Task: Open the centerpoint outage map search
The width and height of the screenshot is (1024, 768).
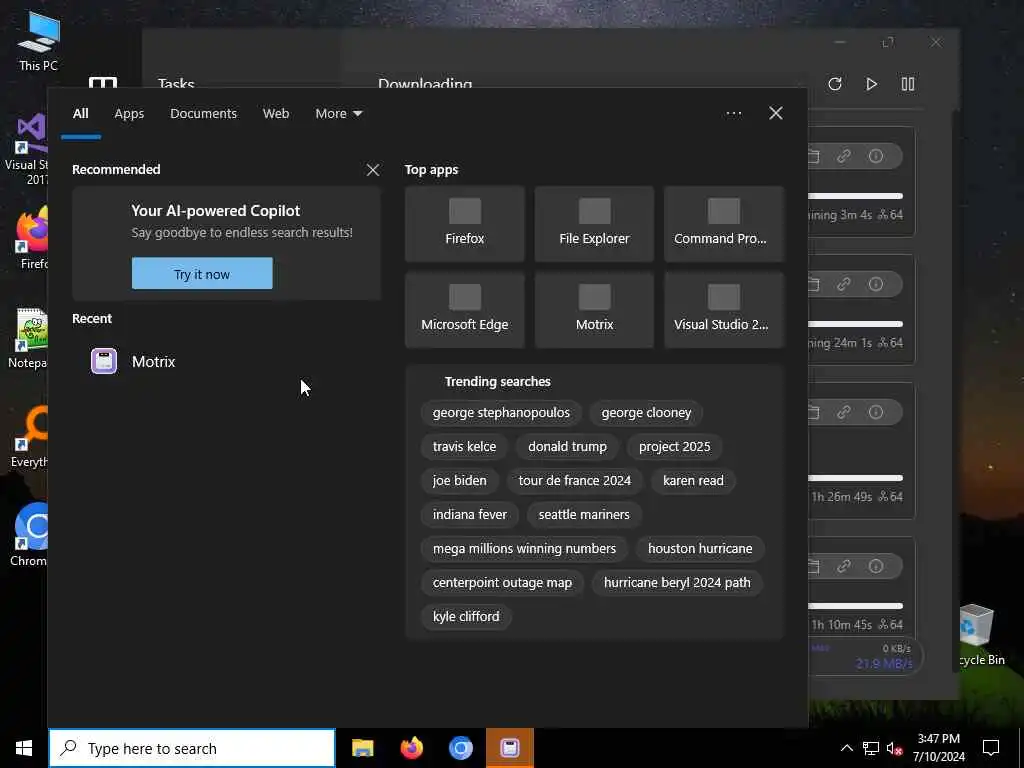Action: tap(502, 583)
